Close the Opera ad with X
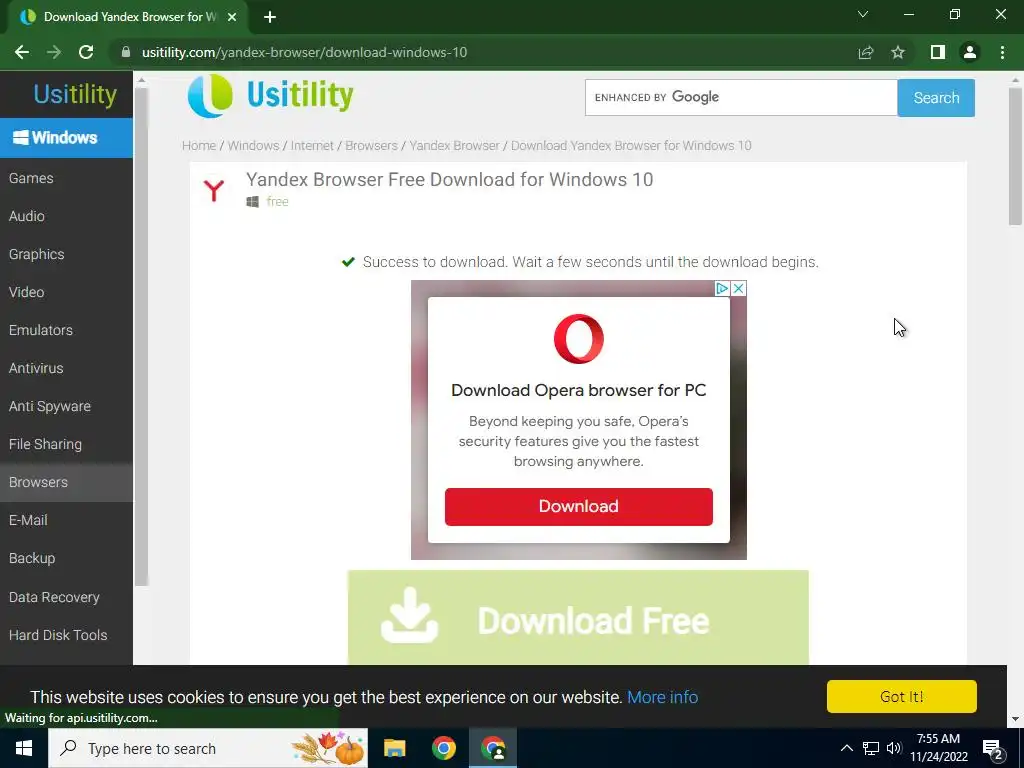 tap(739, 288)
